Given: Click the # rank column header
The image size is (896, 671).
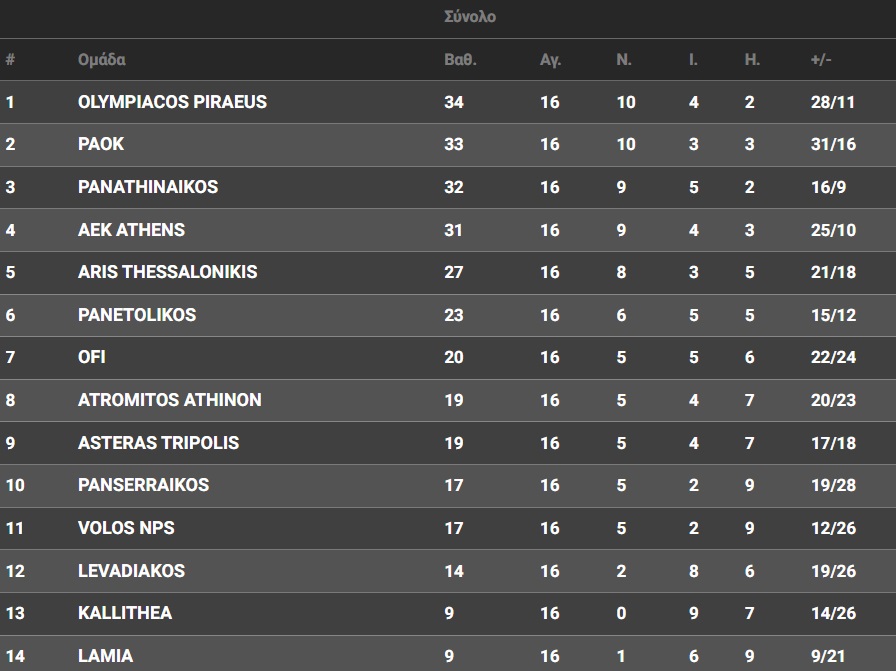Looking at the screenshot, I should pos(10,60).
